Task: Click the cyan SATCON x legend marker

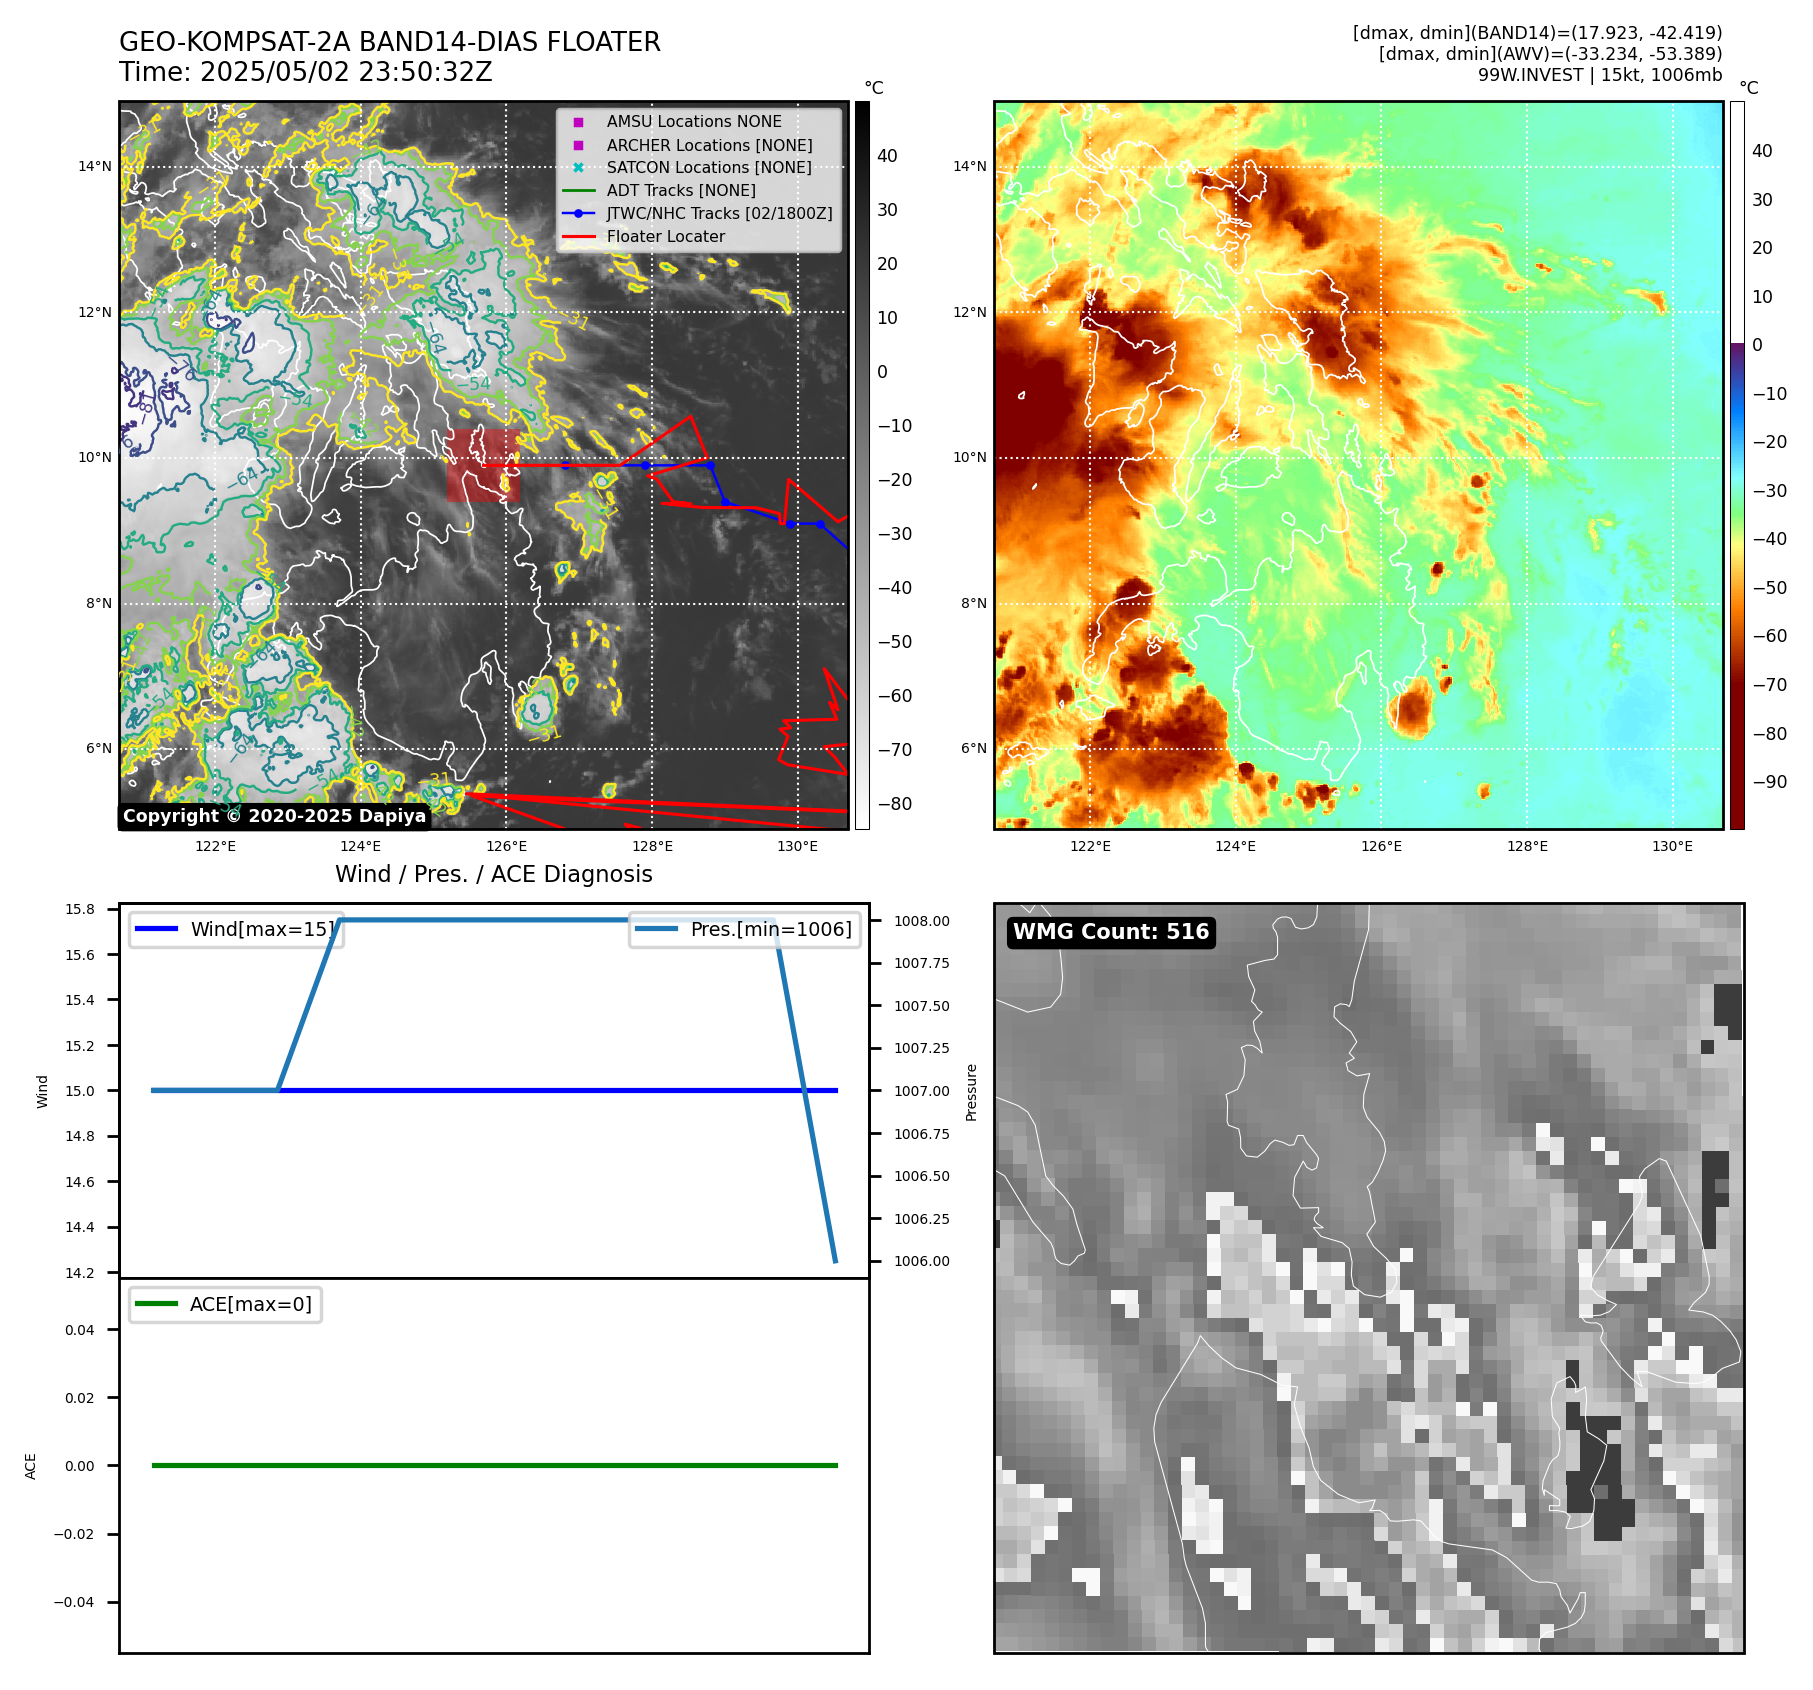Action: tap(578, 167)
